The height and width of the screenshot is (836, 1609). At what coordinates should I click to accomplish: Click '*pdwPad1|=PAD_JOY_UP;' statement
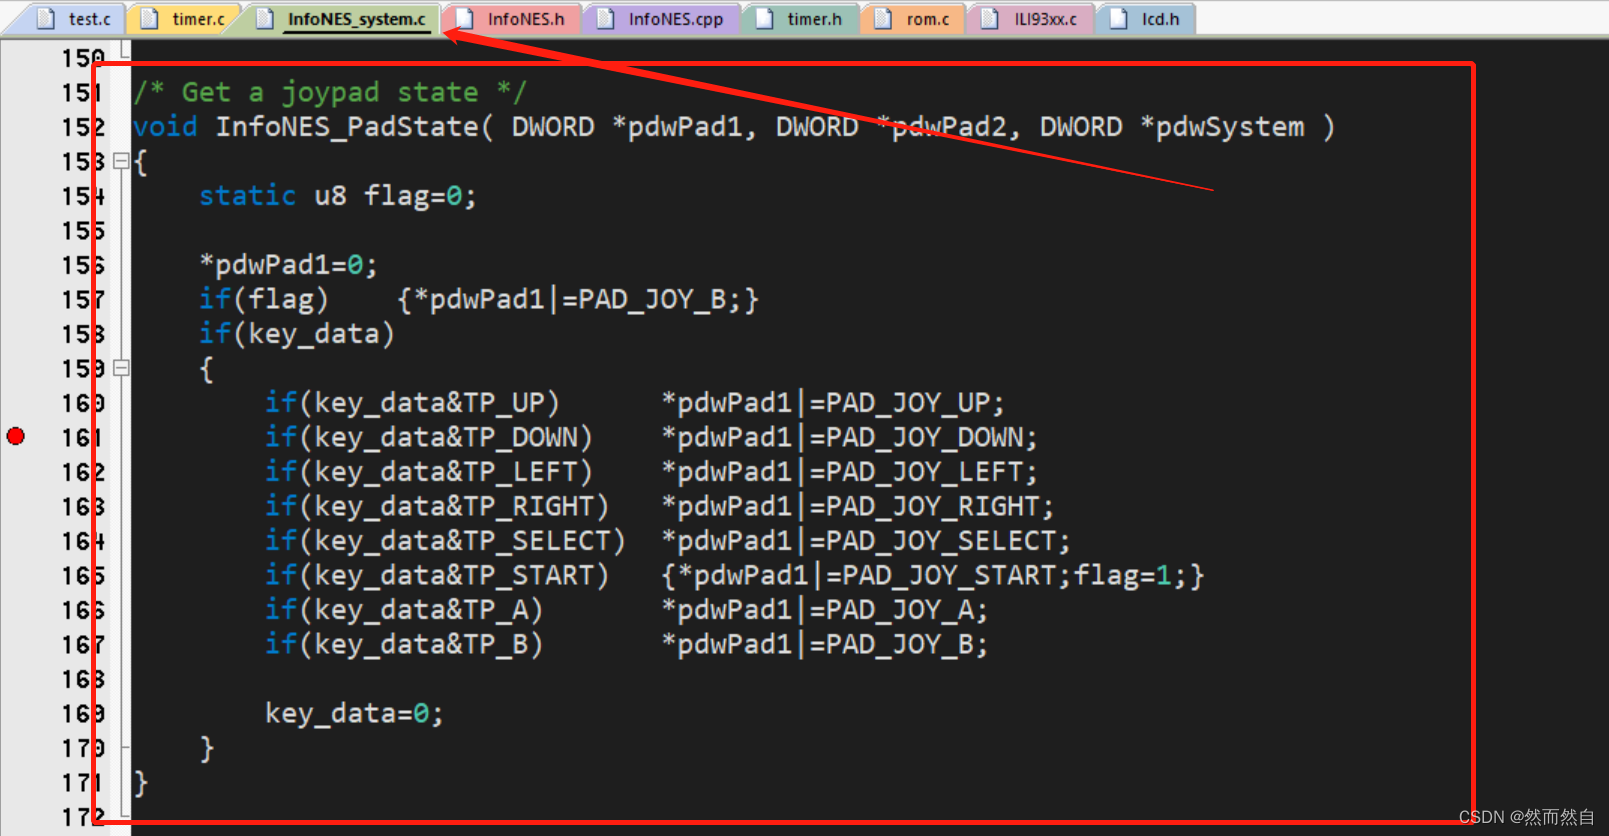coord(833,403)
